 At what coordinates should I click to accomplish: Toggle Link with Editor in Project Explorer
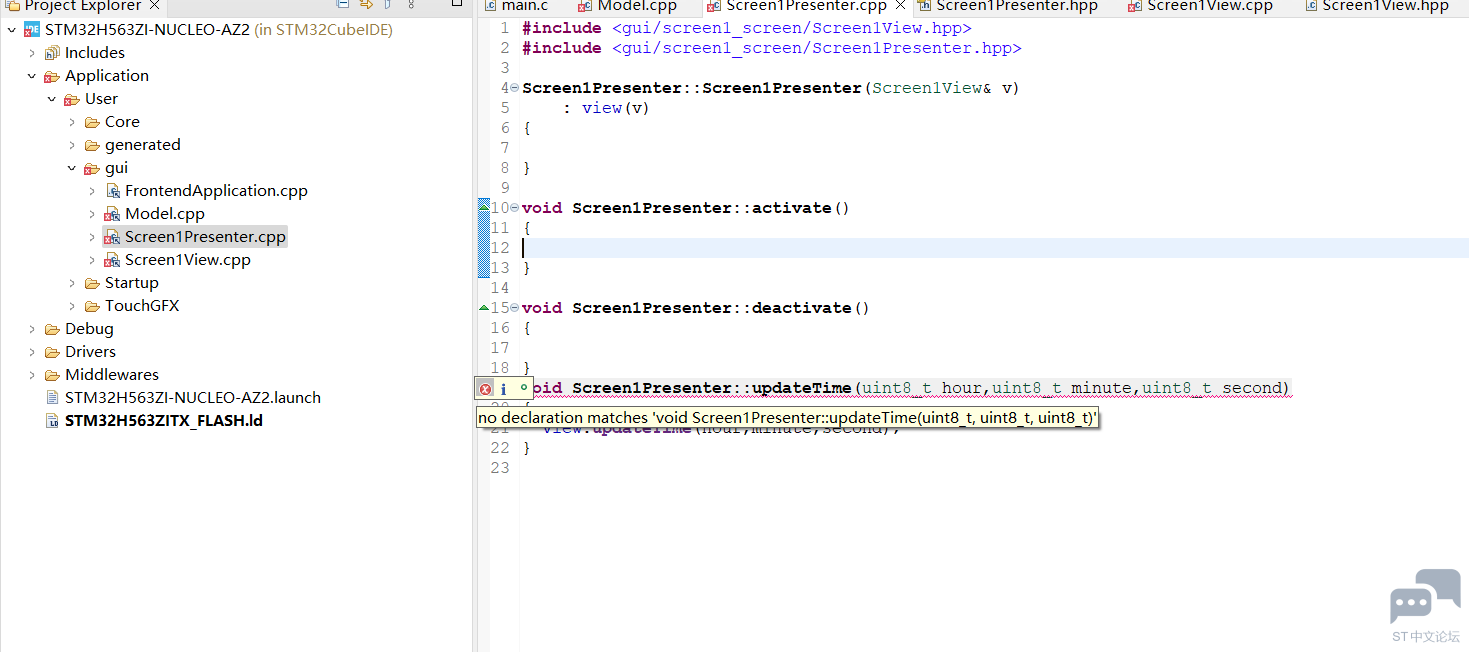tap(366, 5)
